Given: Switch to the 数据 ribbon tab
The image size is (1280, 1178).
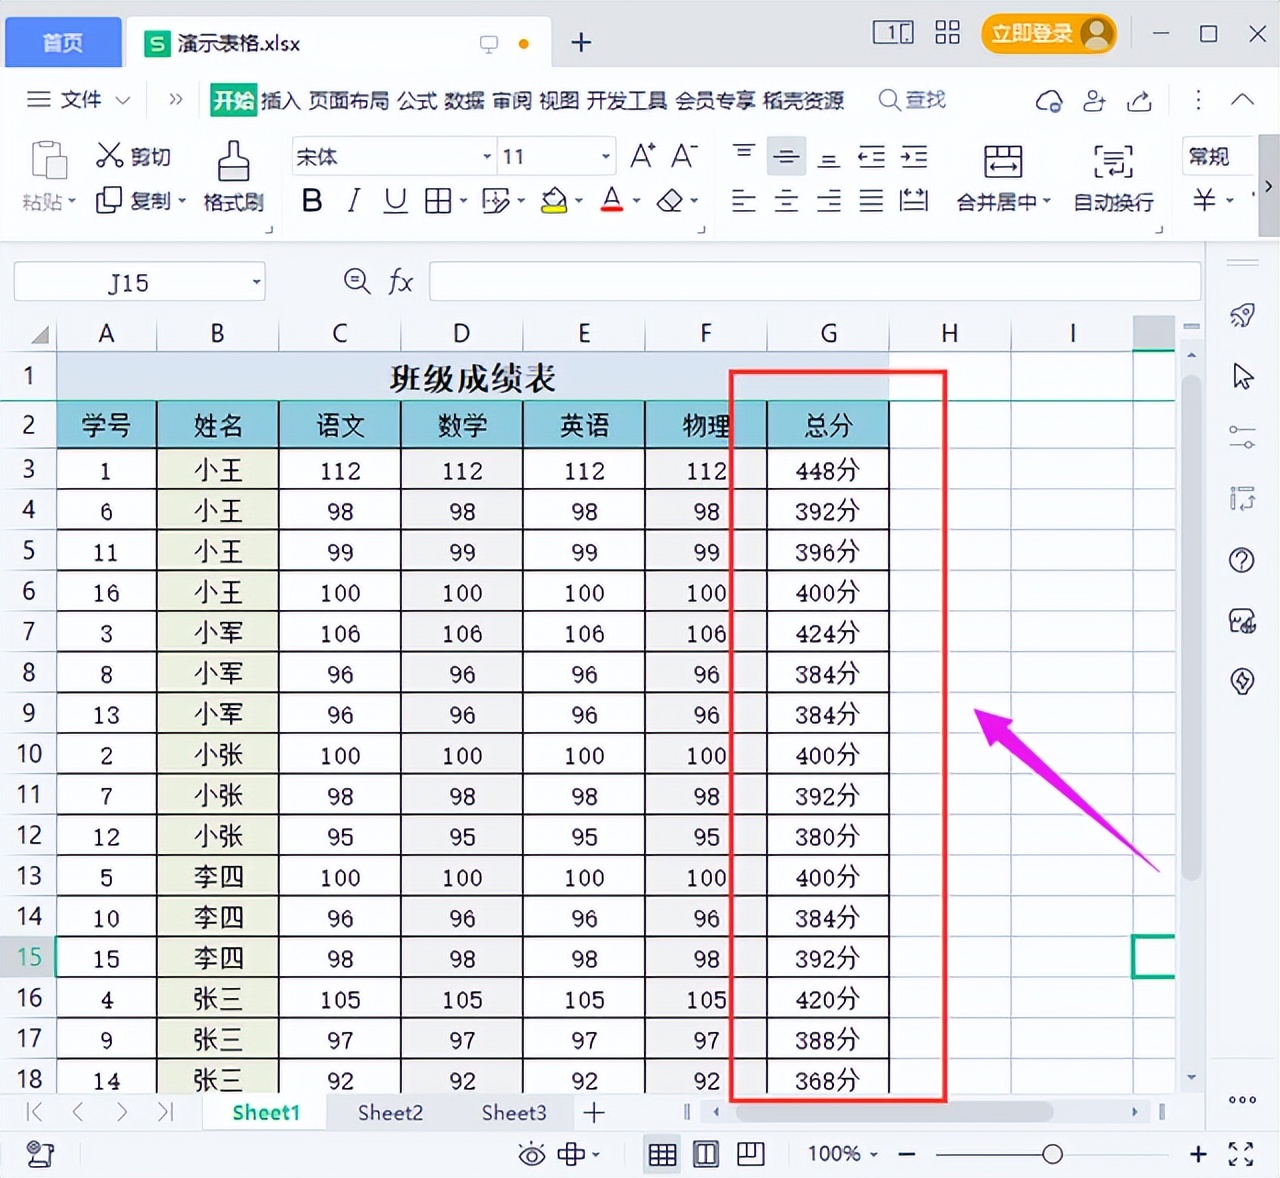Looking at the screenshot, I should tap(464, 100).
